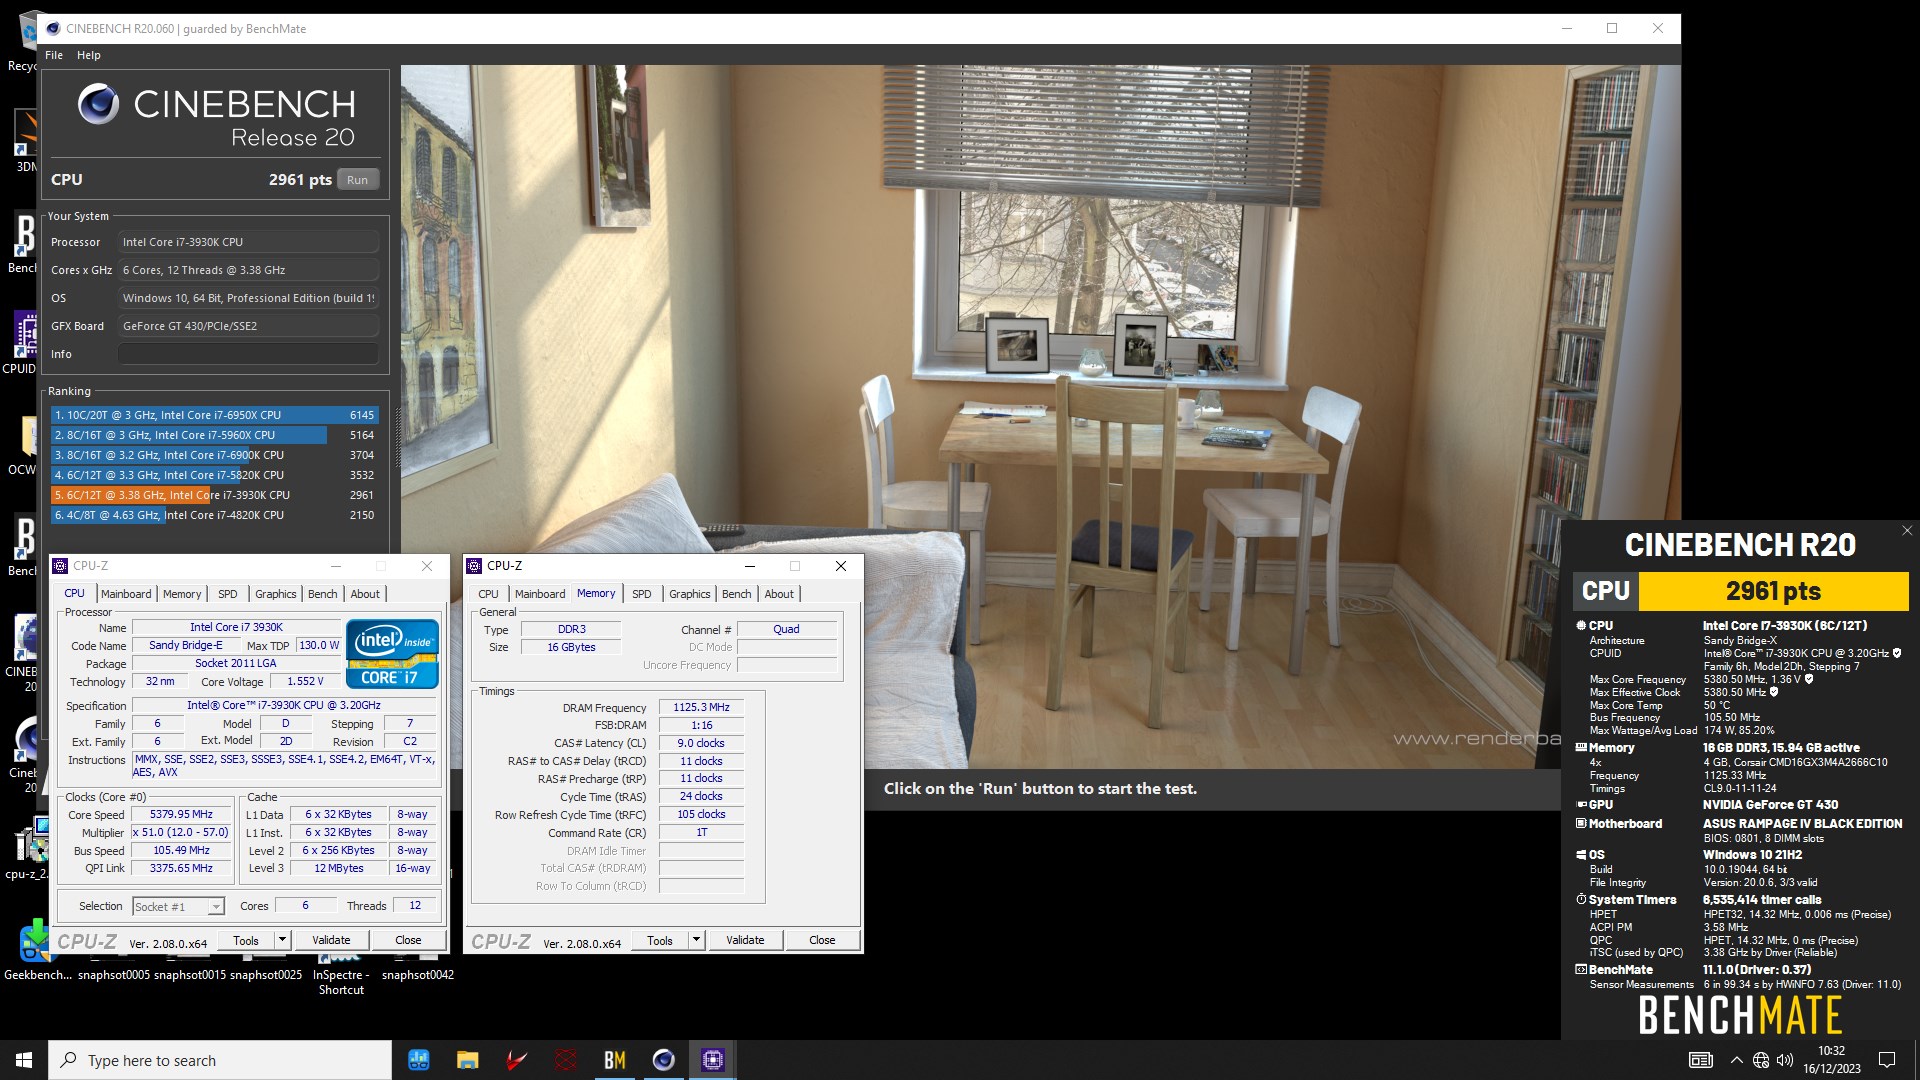
Task: Switch to Graphics tab in left CPU-Z window
Action: point(275,594)
